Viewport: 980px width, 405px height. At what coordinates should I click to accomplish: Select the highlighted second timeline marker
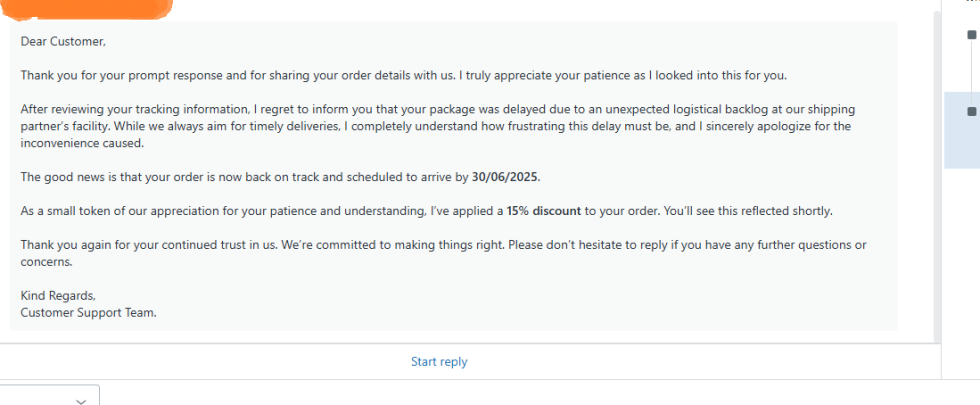pyautogui.click(x=972, y=111)
